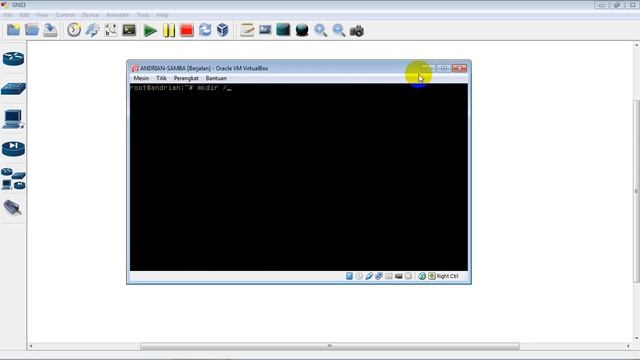Stop all devices with the red stop button

coord(187,31)
